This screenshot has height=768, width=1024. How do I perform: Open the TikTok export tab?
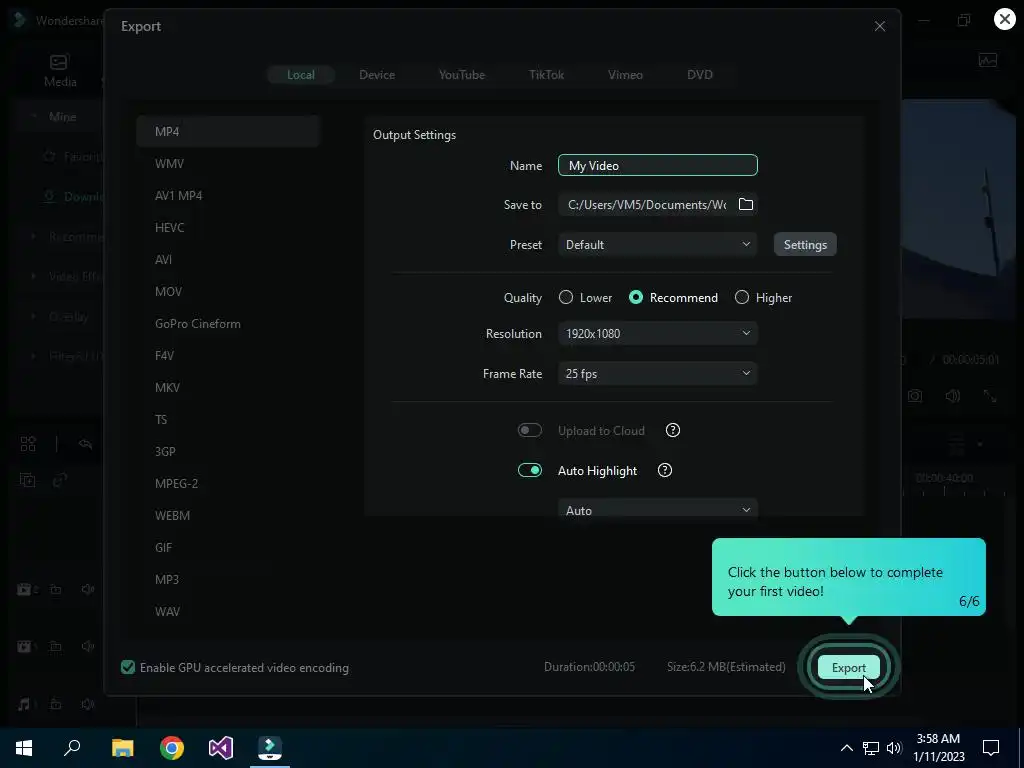[546, 74]
